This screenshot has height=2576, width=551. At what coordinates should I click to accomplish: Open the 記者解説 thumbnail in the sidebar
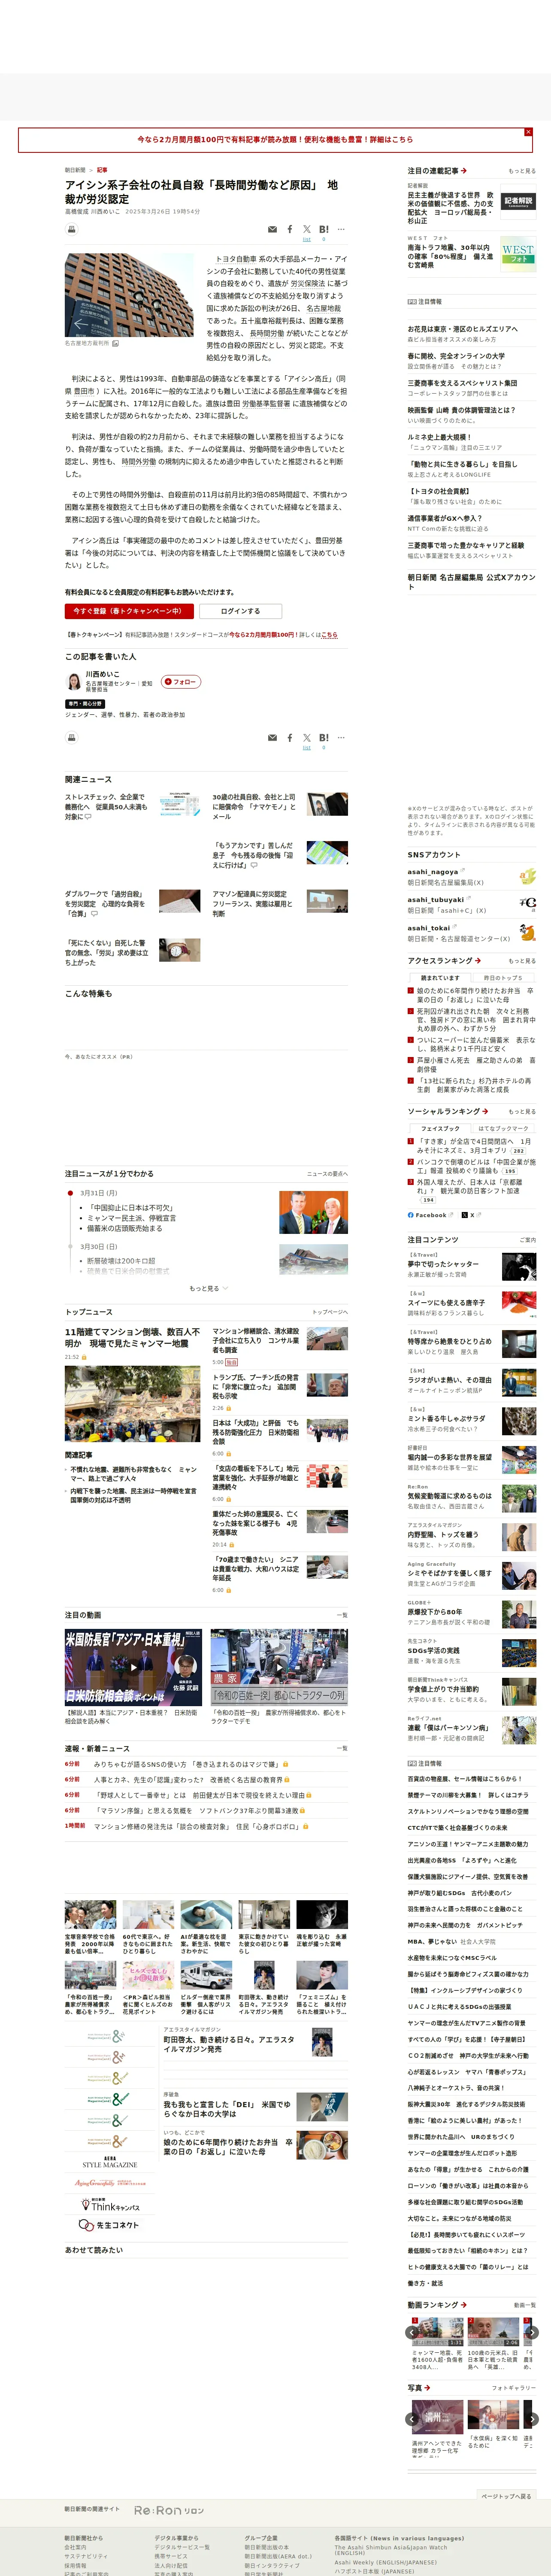[x=518, y=202]
